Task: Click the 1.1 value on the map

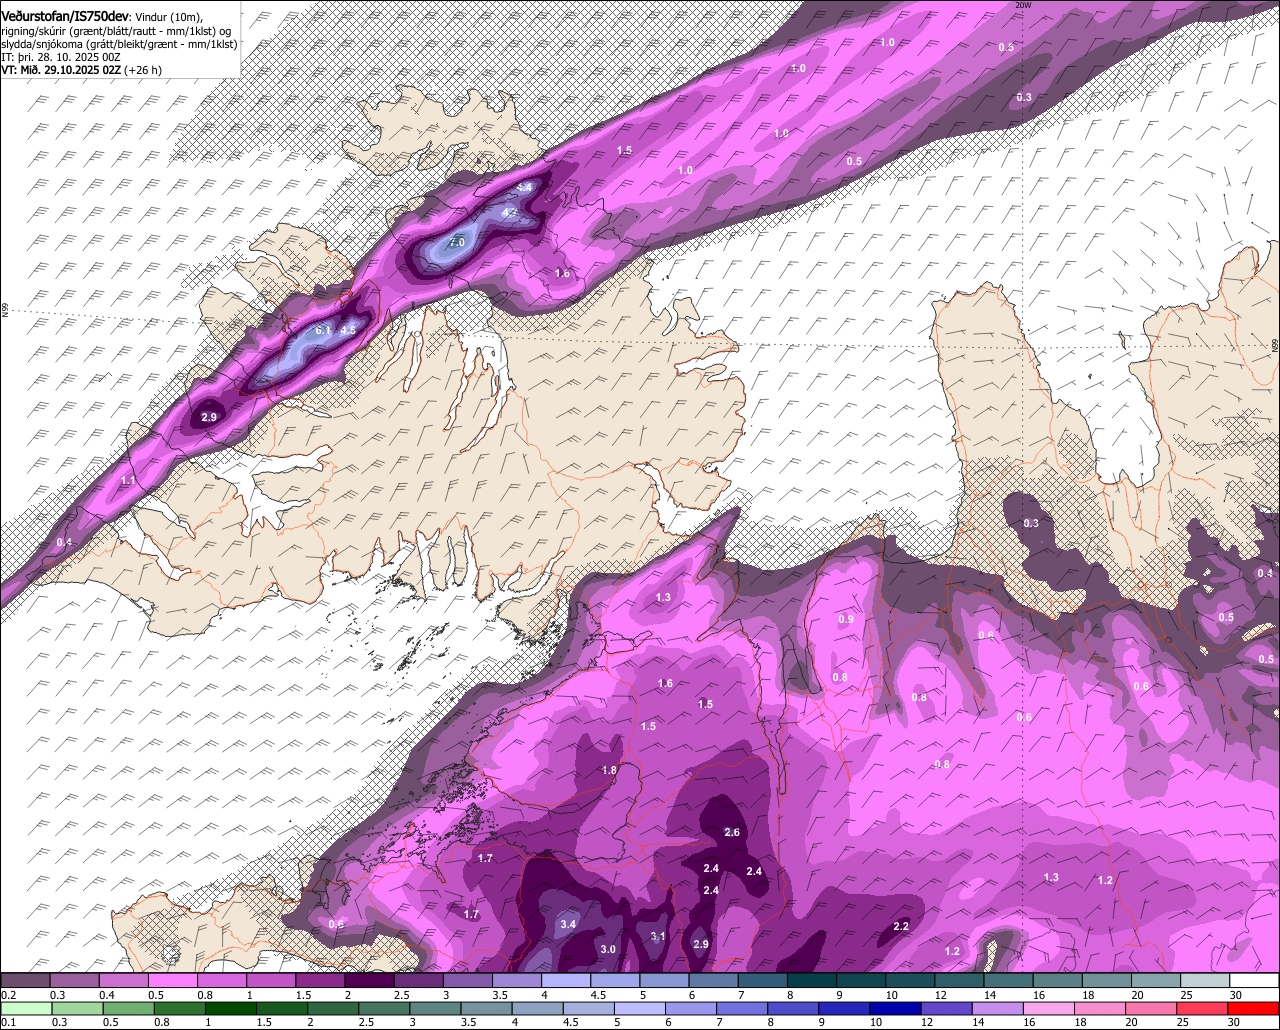Action: (x=127, y=481)
